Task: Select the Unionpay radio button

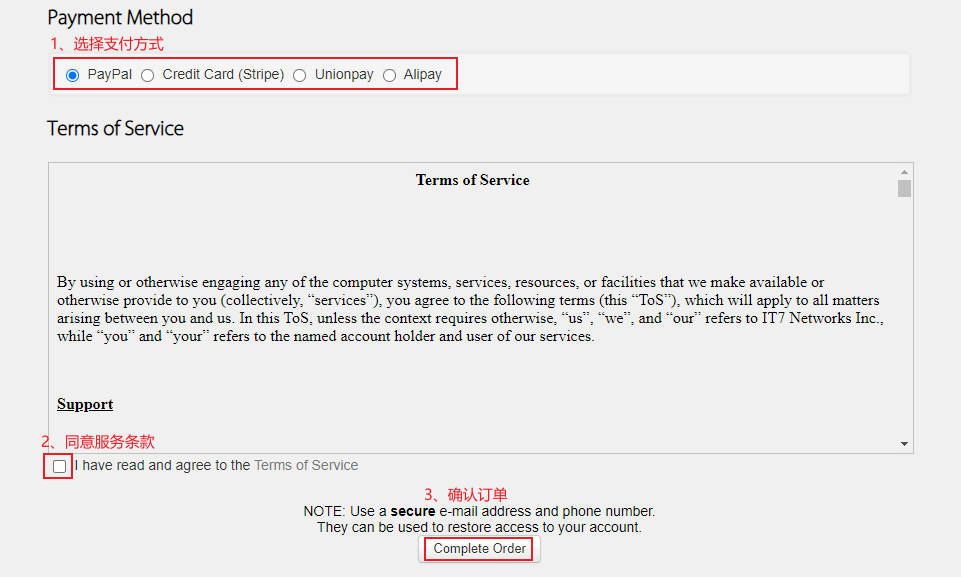Action: (300, 75)
